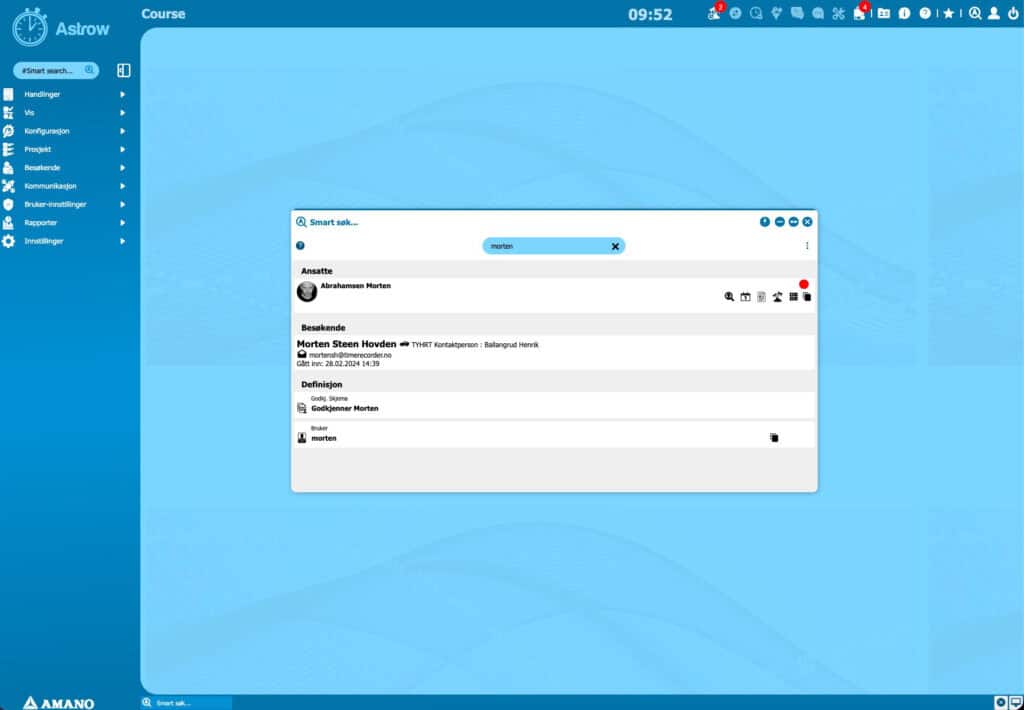The height and width of the screenshot is (710, 1024).
Task: Open the user profile icon in top bar
Action: click(993, 14)
